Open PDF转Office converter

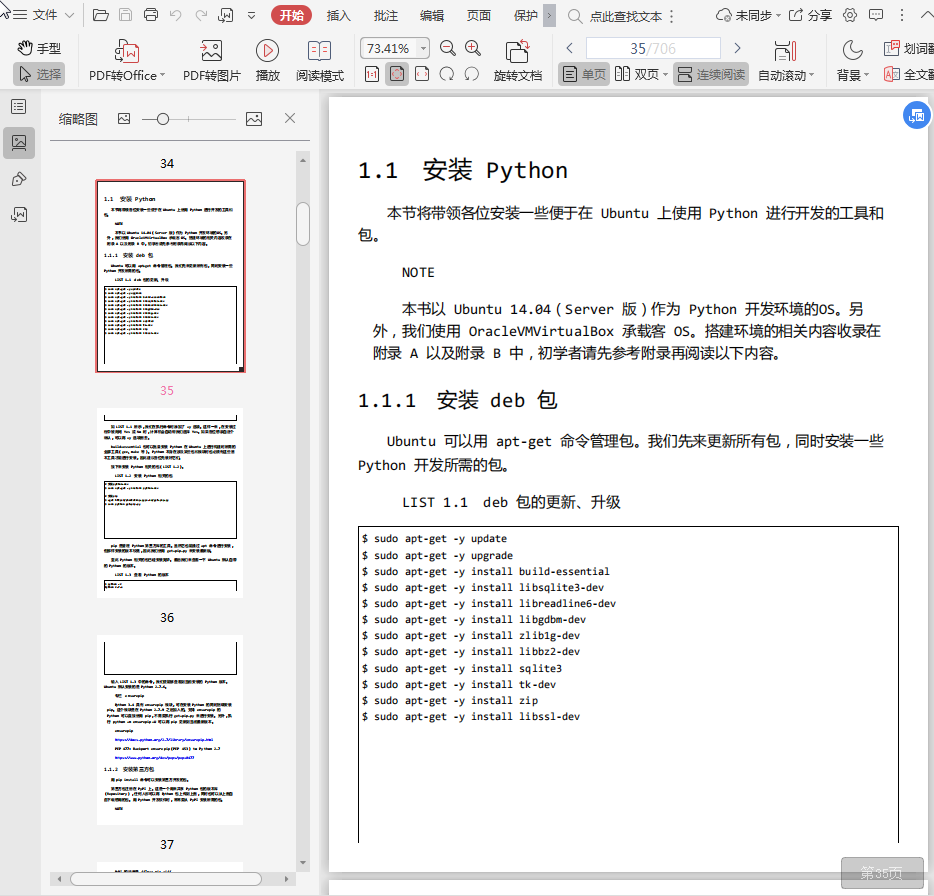(126, 60)
